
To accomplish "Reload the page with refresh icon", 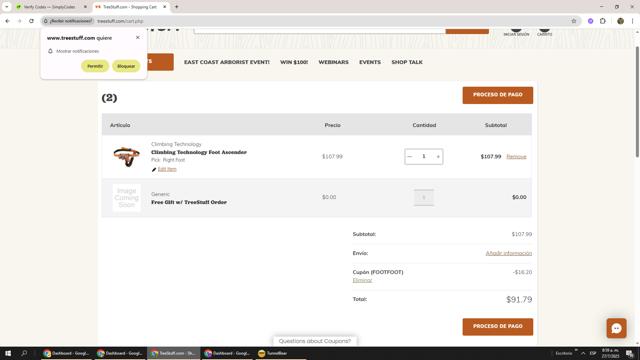I will [x=31, y=21].
